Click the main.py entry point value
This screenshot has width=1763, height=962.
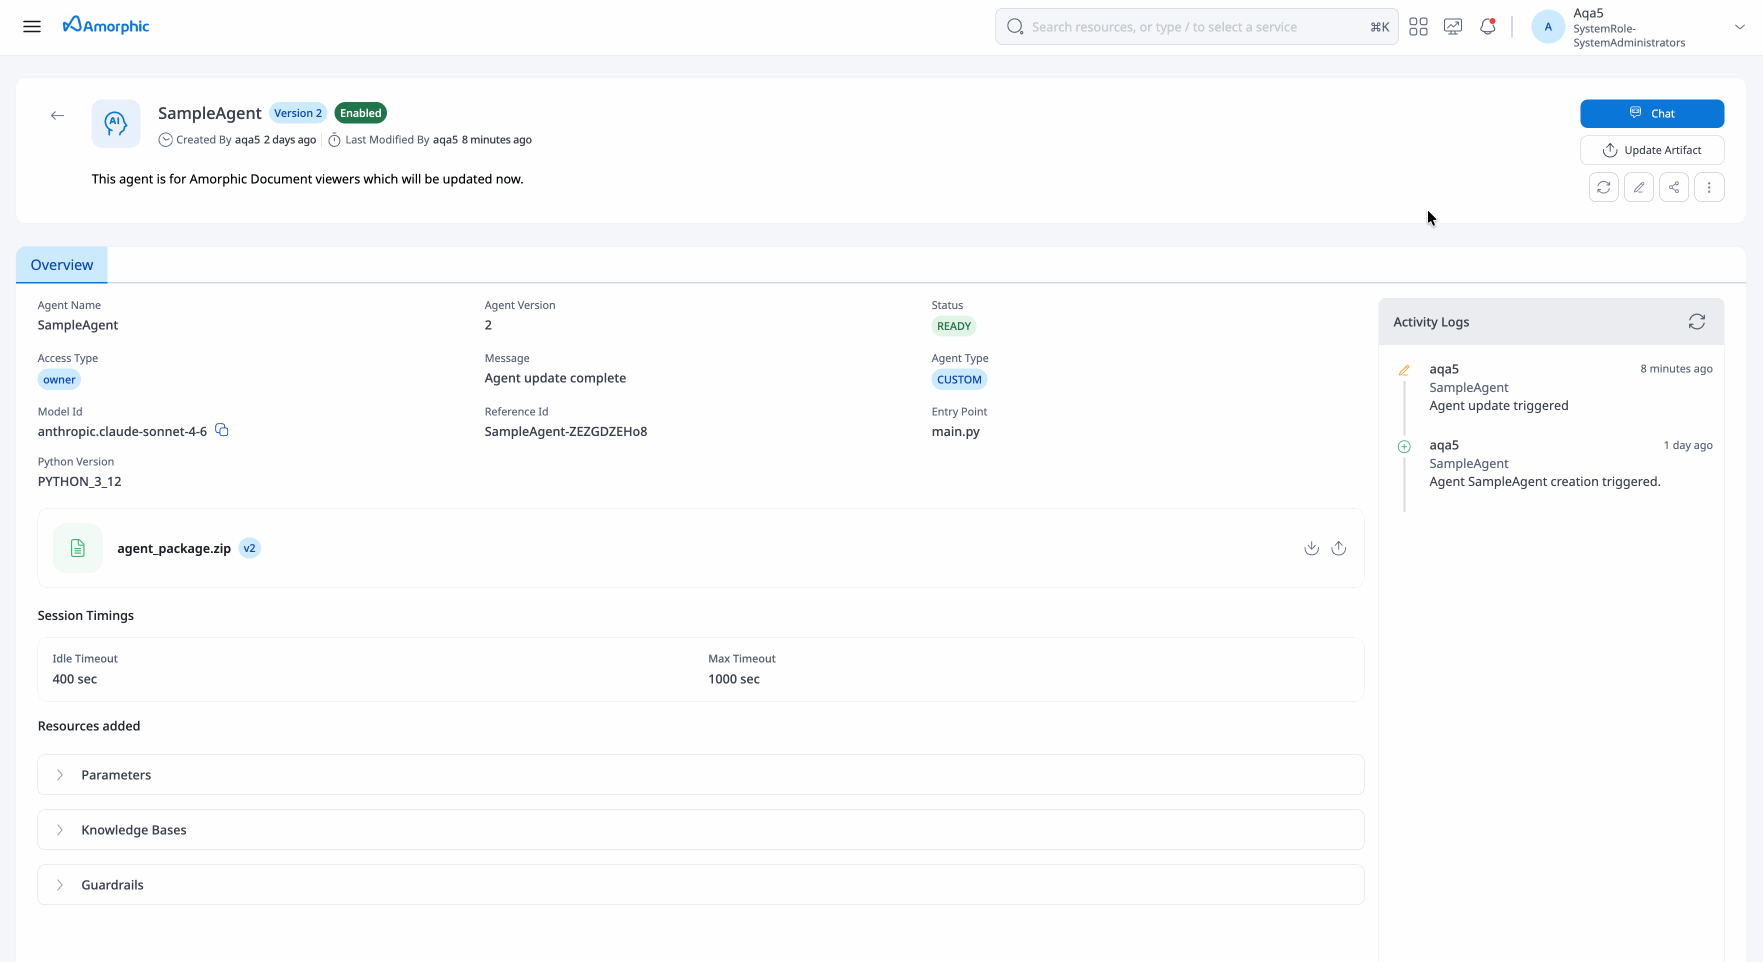pos(956,432)
